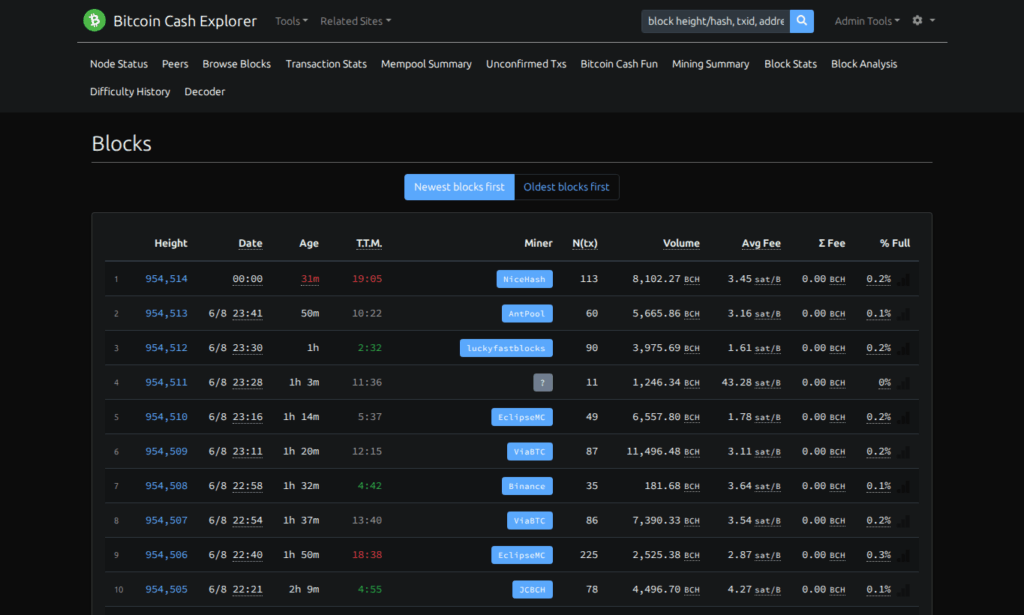1024x615 pixels.
Task: Focus the block height/hash search field
Action: (x=716, y=21)
